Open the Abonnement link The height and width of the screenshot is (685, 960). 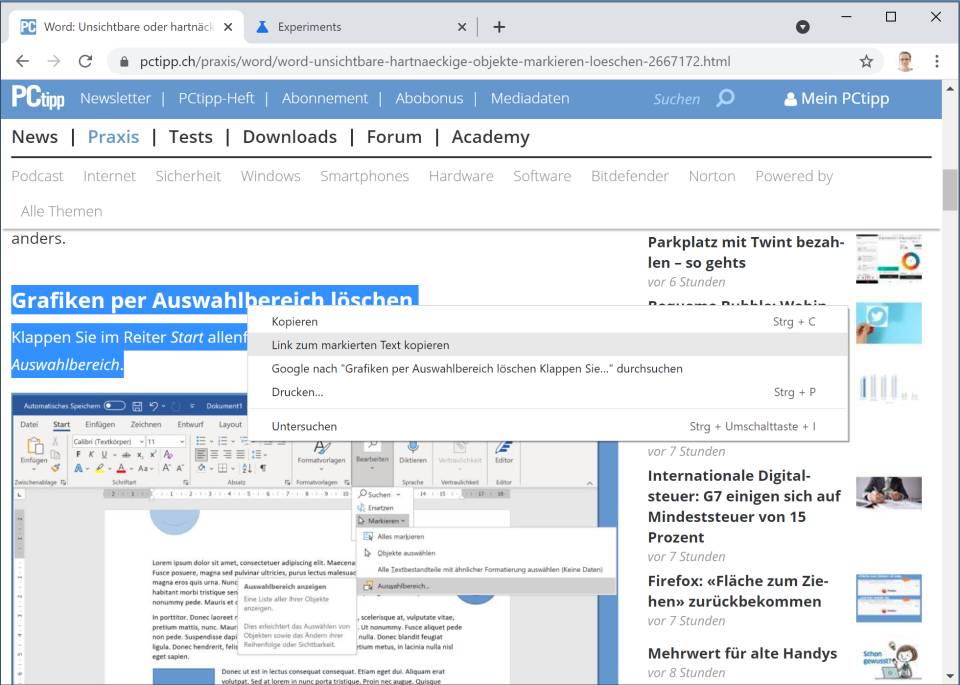(x=324, y=99)
